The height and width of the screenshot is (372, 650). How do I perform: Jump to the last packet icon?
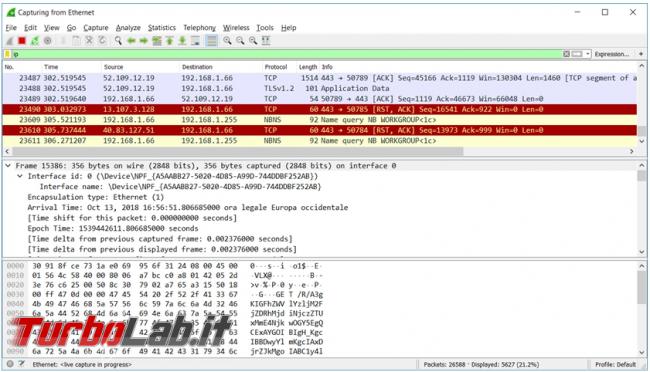tap(182, 41)
